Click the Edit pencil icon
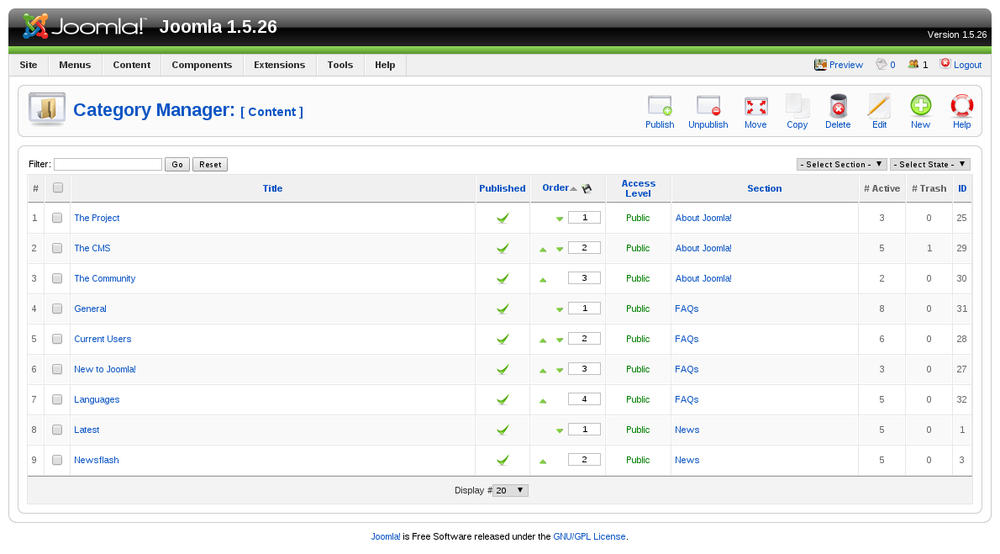This screenshot has height=554, width=1000. pos(879,106)
